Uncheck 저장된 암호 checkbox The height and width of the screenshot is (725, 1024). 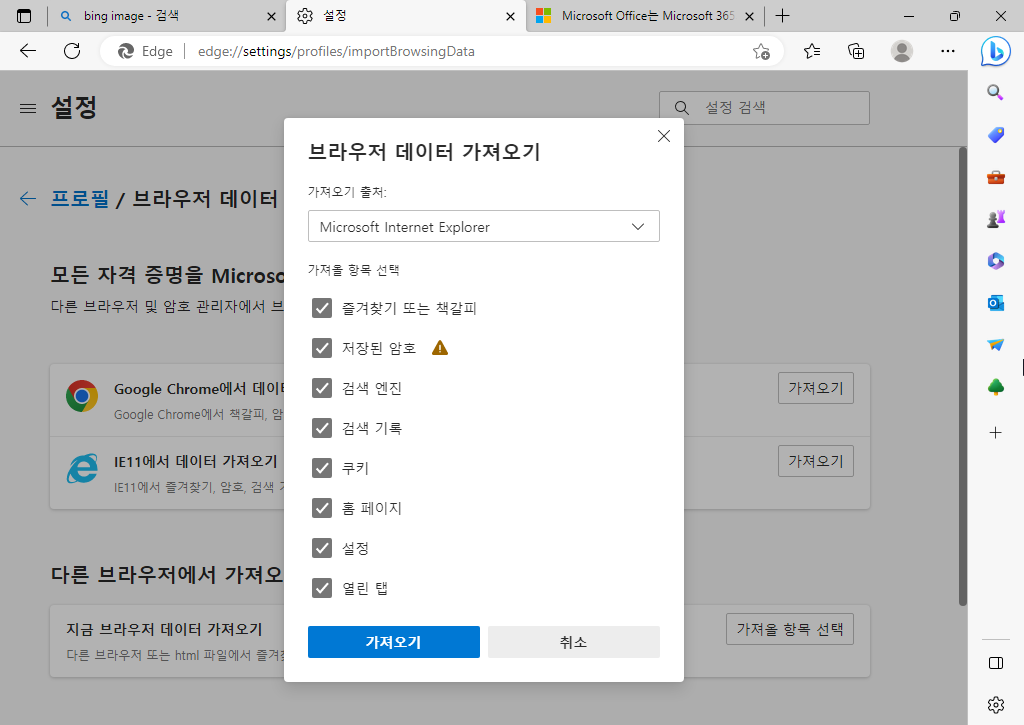[322, 347]
